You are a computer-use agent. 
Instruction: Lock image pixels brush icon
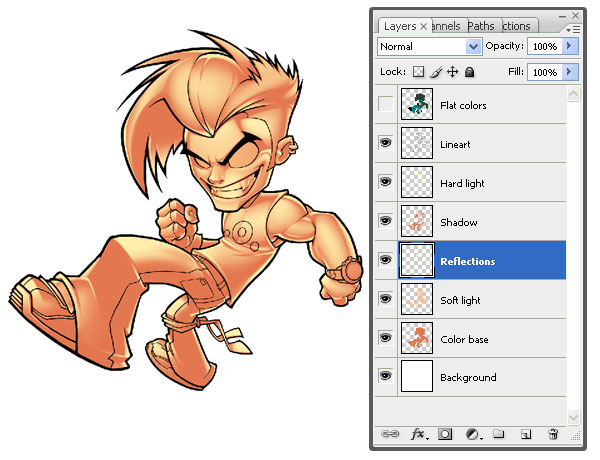(x=436, y=72)
